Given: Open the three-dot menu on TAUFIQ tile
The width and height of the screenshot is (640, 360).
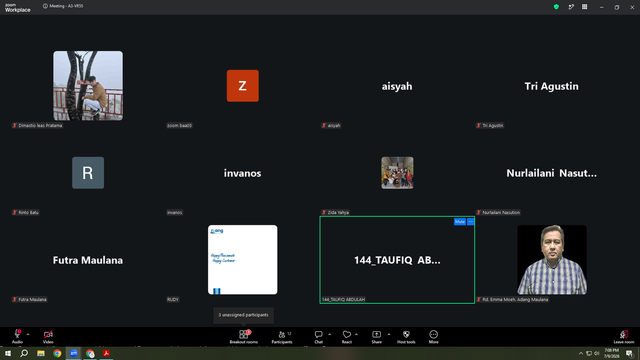Looking at the screenshot, I should click(x=471, y=222).
